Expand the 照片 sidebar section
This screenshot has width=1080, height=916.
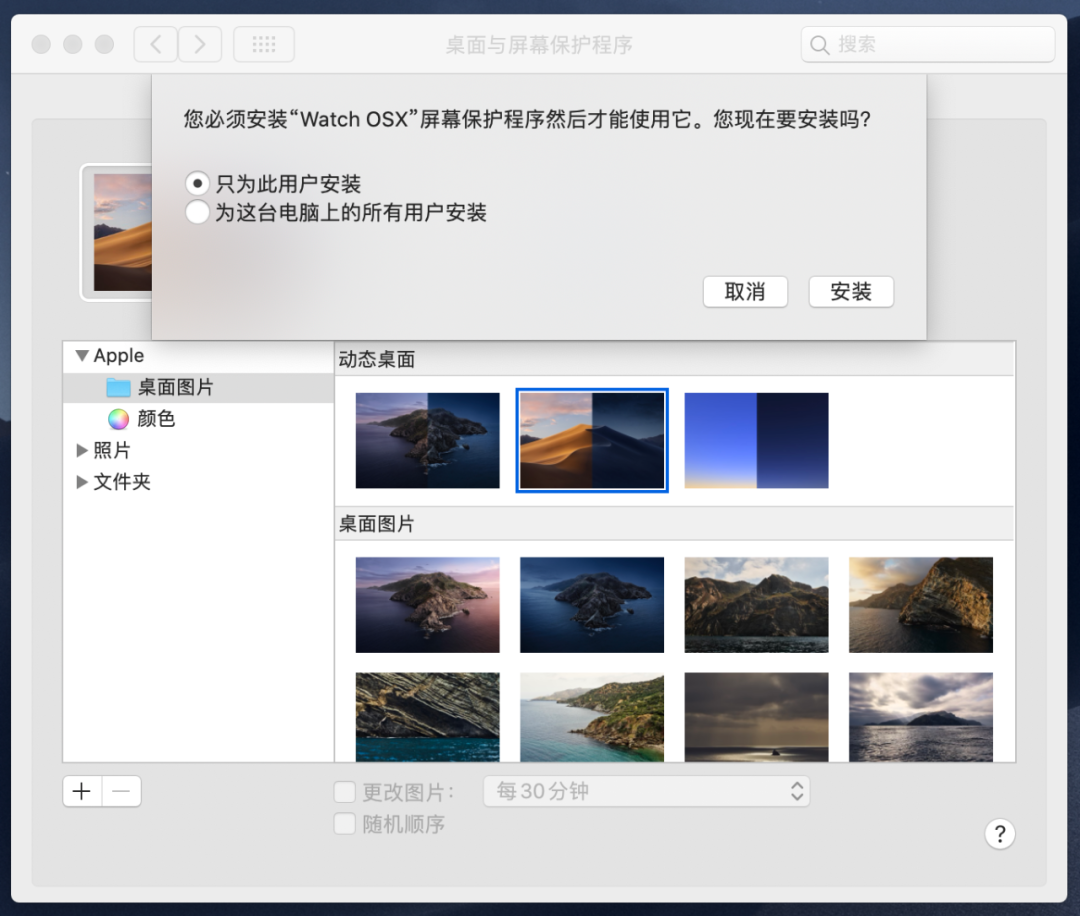click(82, 450)
